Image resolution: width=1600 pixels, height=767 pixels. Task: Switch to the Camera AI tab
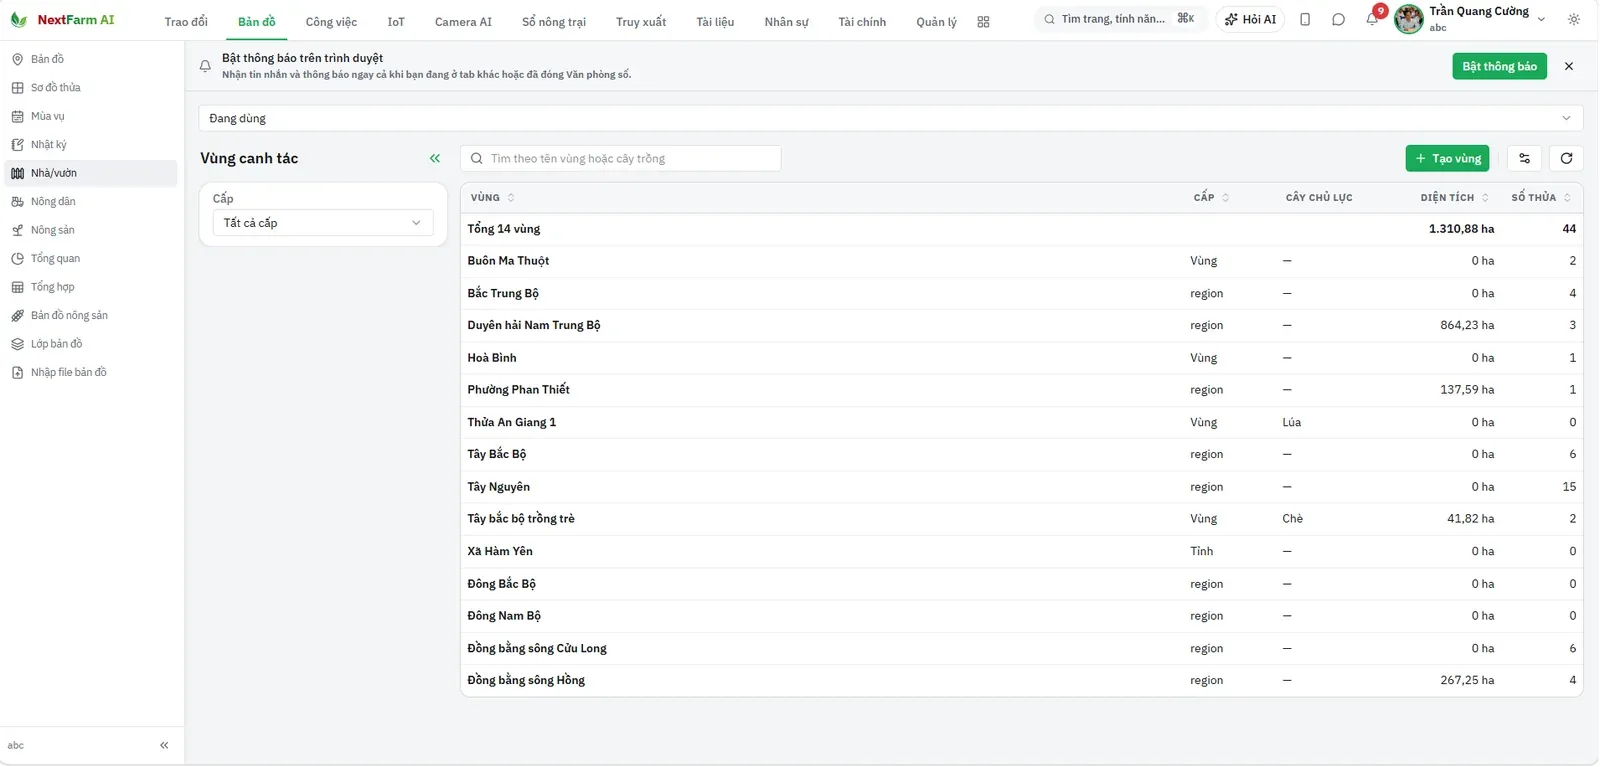coord(463,22)
